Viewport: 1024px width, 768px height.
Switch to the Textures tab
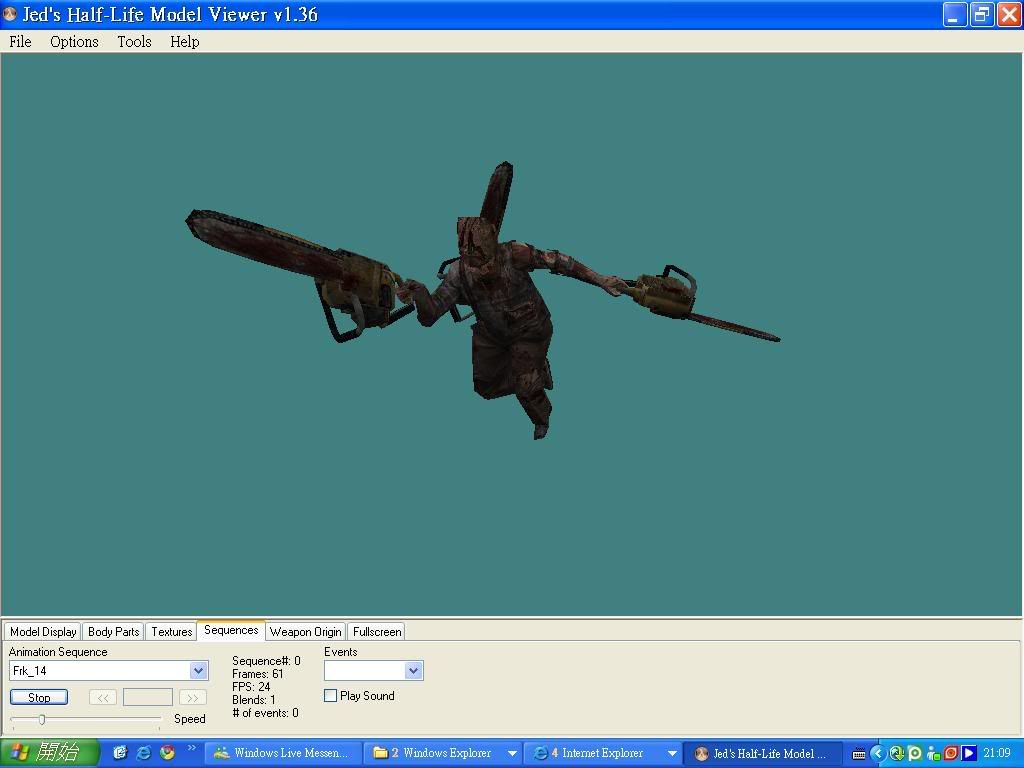[171, 632]
